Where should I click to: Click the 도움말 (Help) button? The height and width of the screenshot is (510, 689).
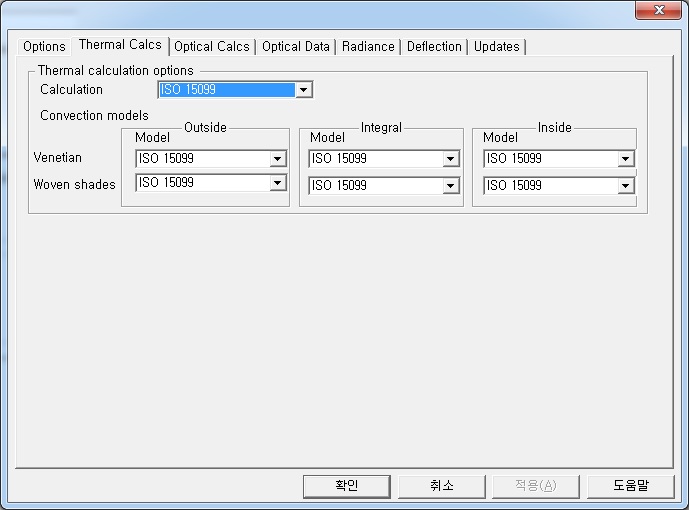[x=630, y=486]
